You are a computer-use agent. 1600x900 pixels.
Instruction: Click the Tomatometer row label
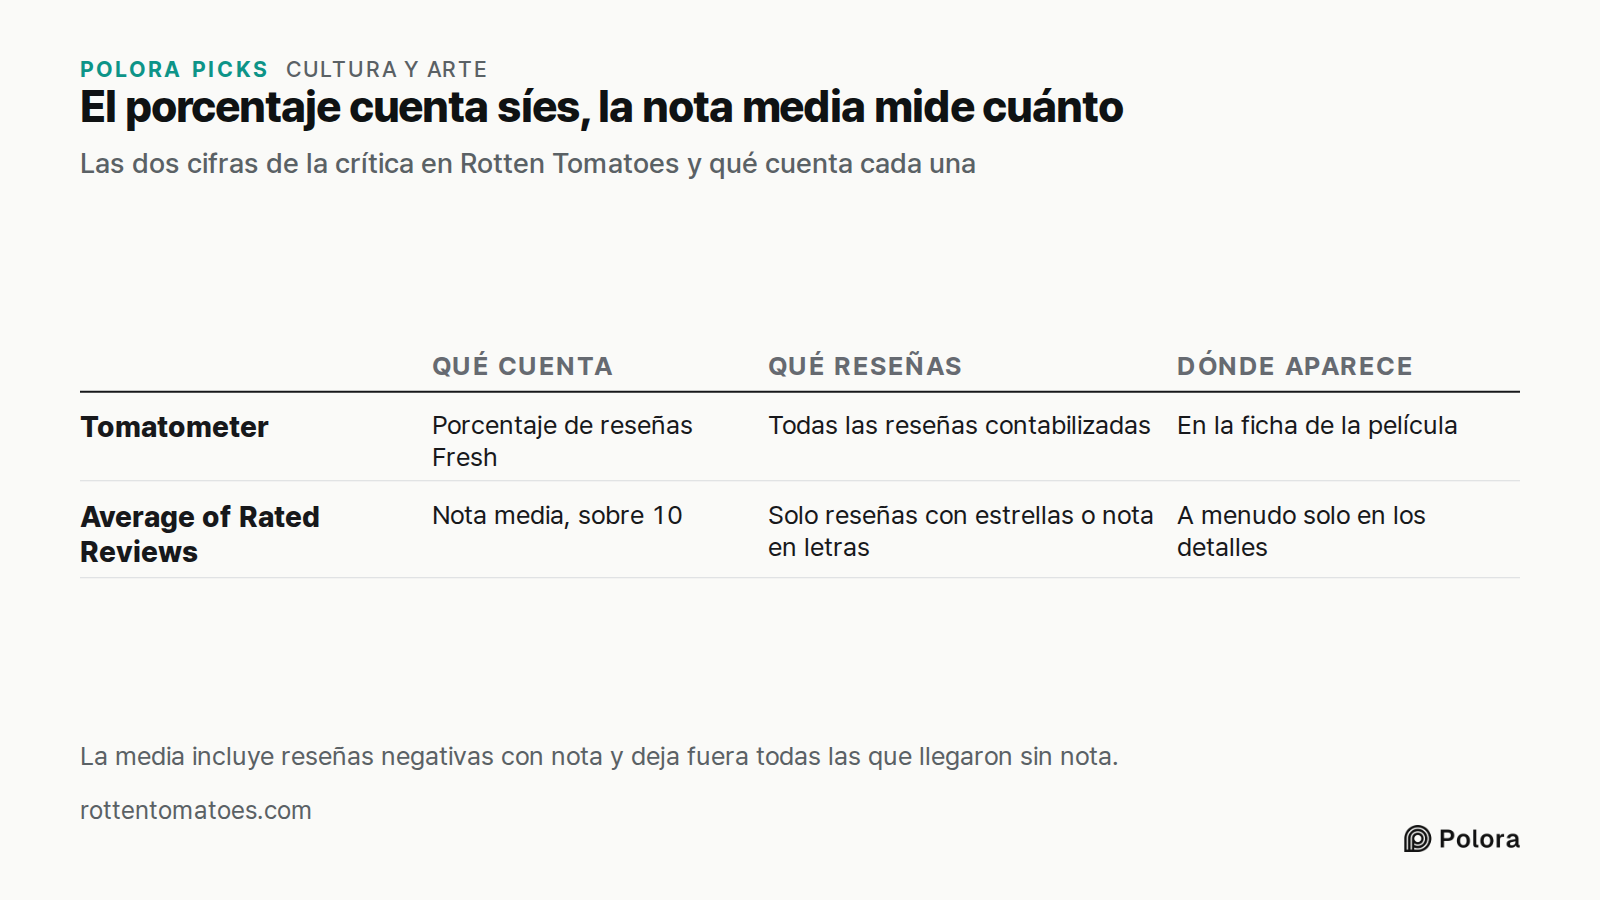[175, 427]
